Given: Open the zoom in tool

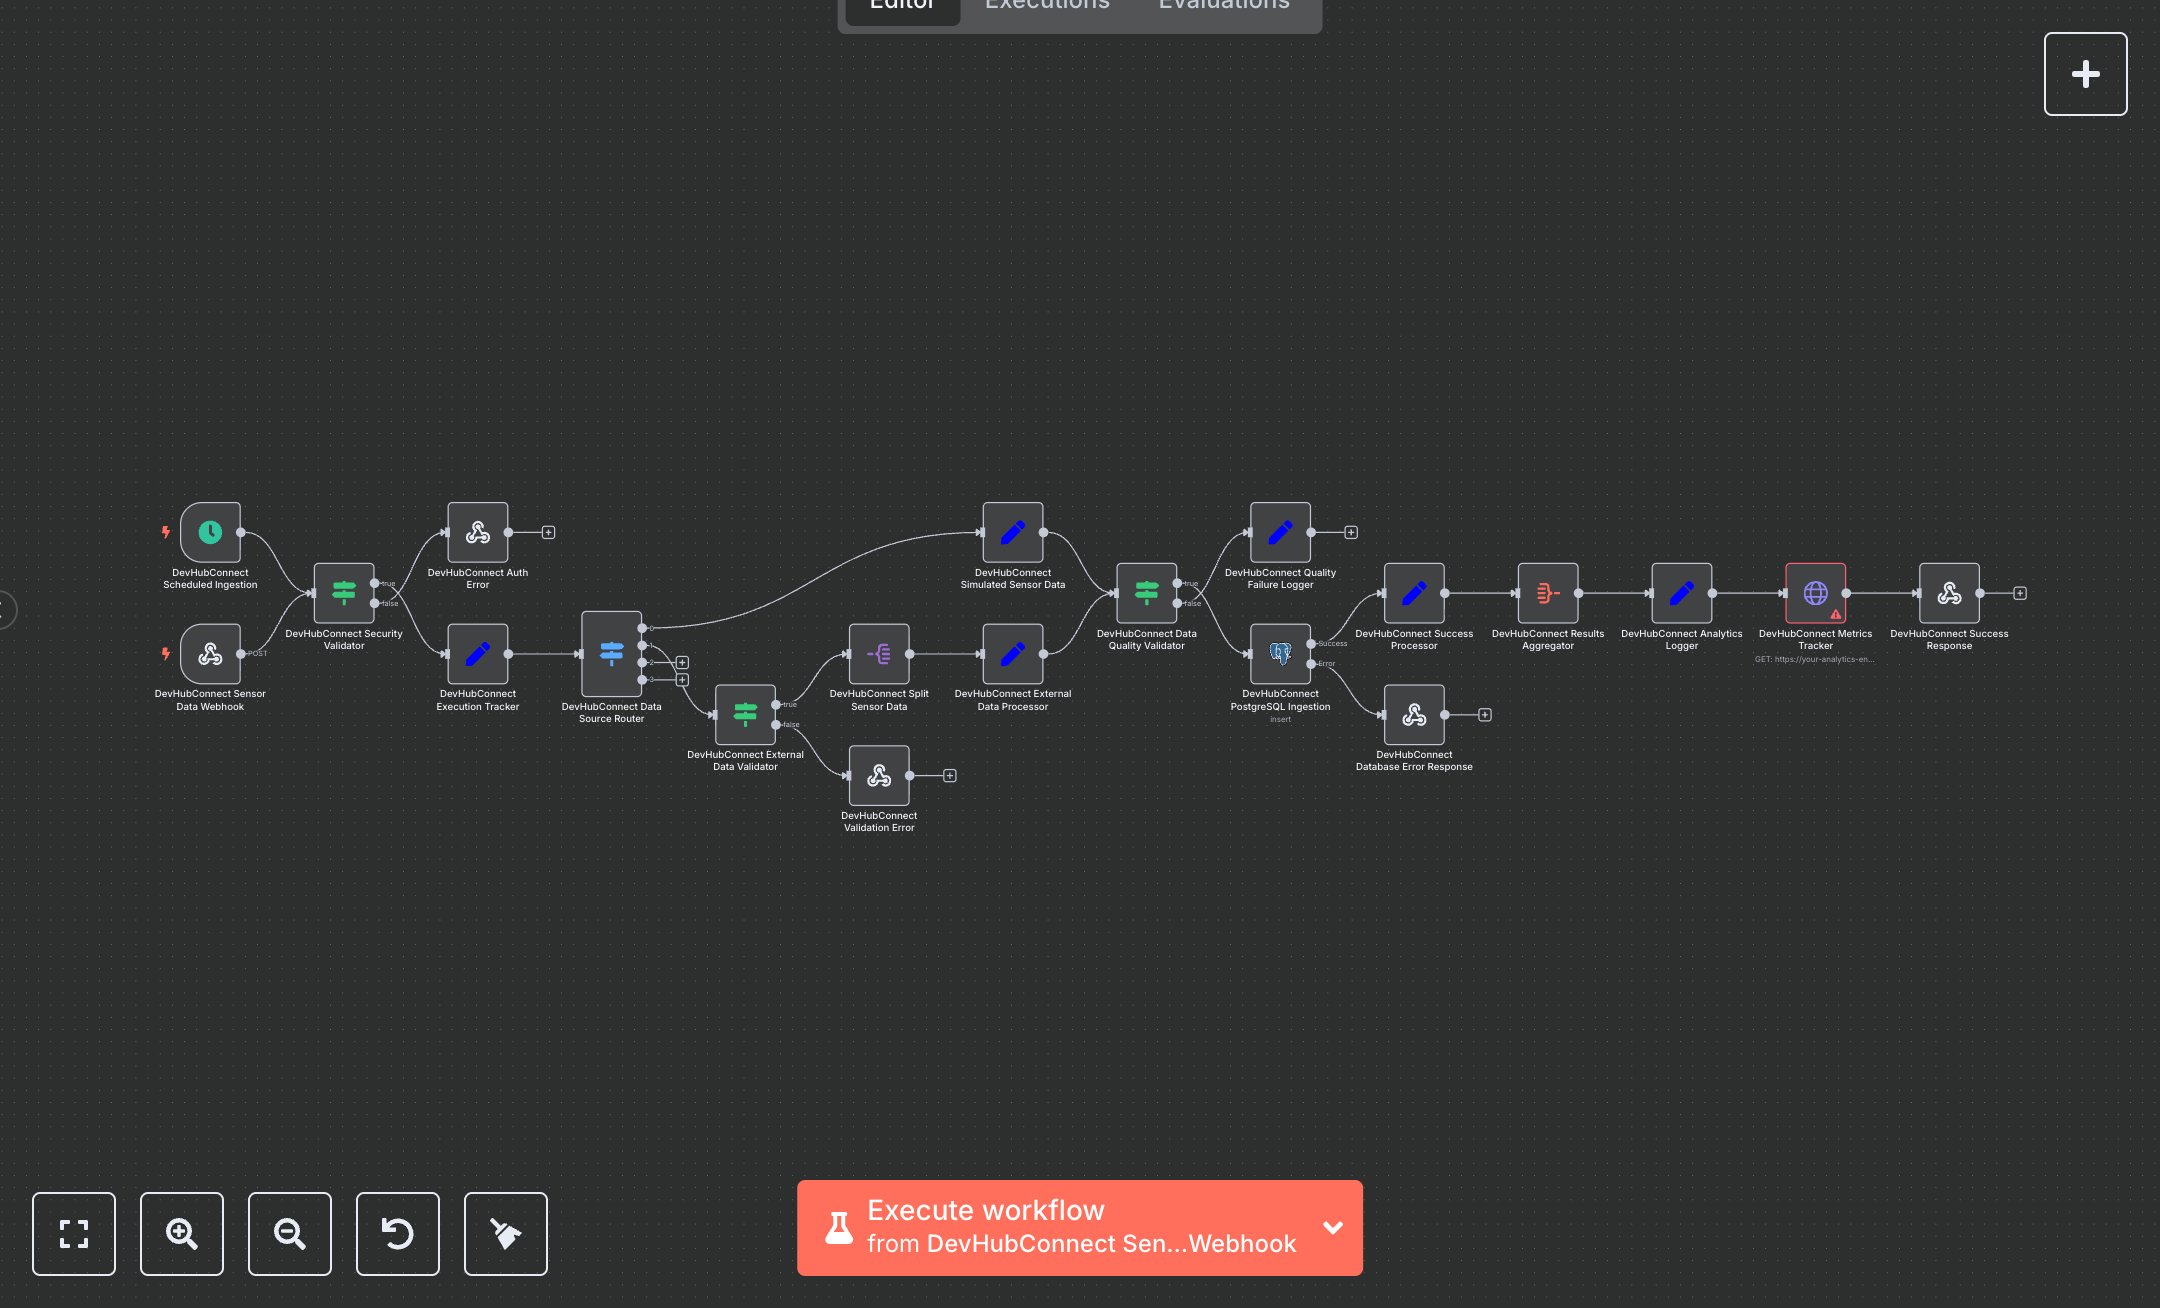Looking at the screenshot, I should 181,1234.
